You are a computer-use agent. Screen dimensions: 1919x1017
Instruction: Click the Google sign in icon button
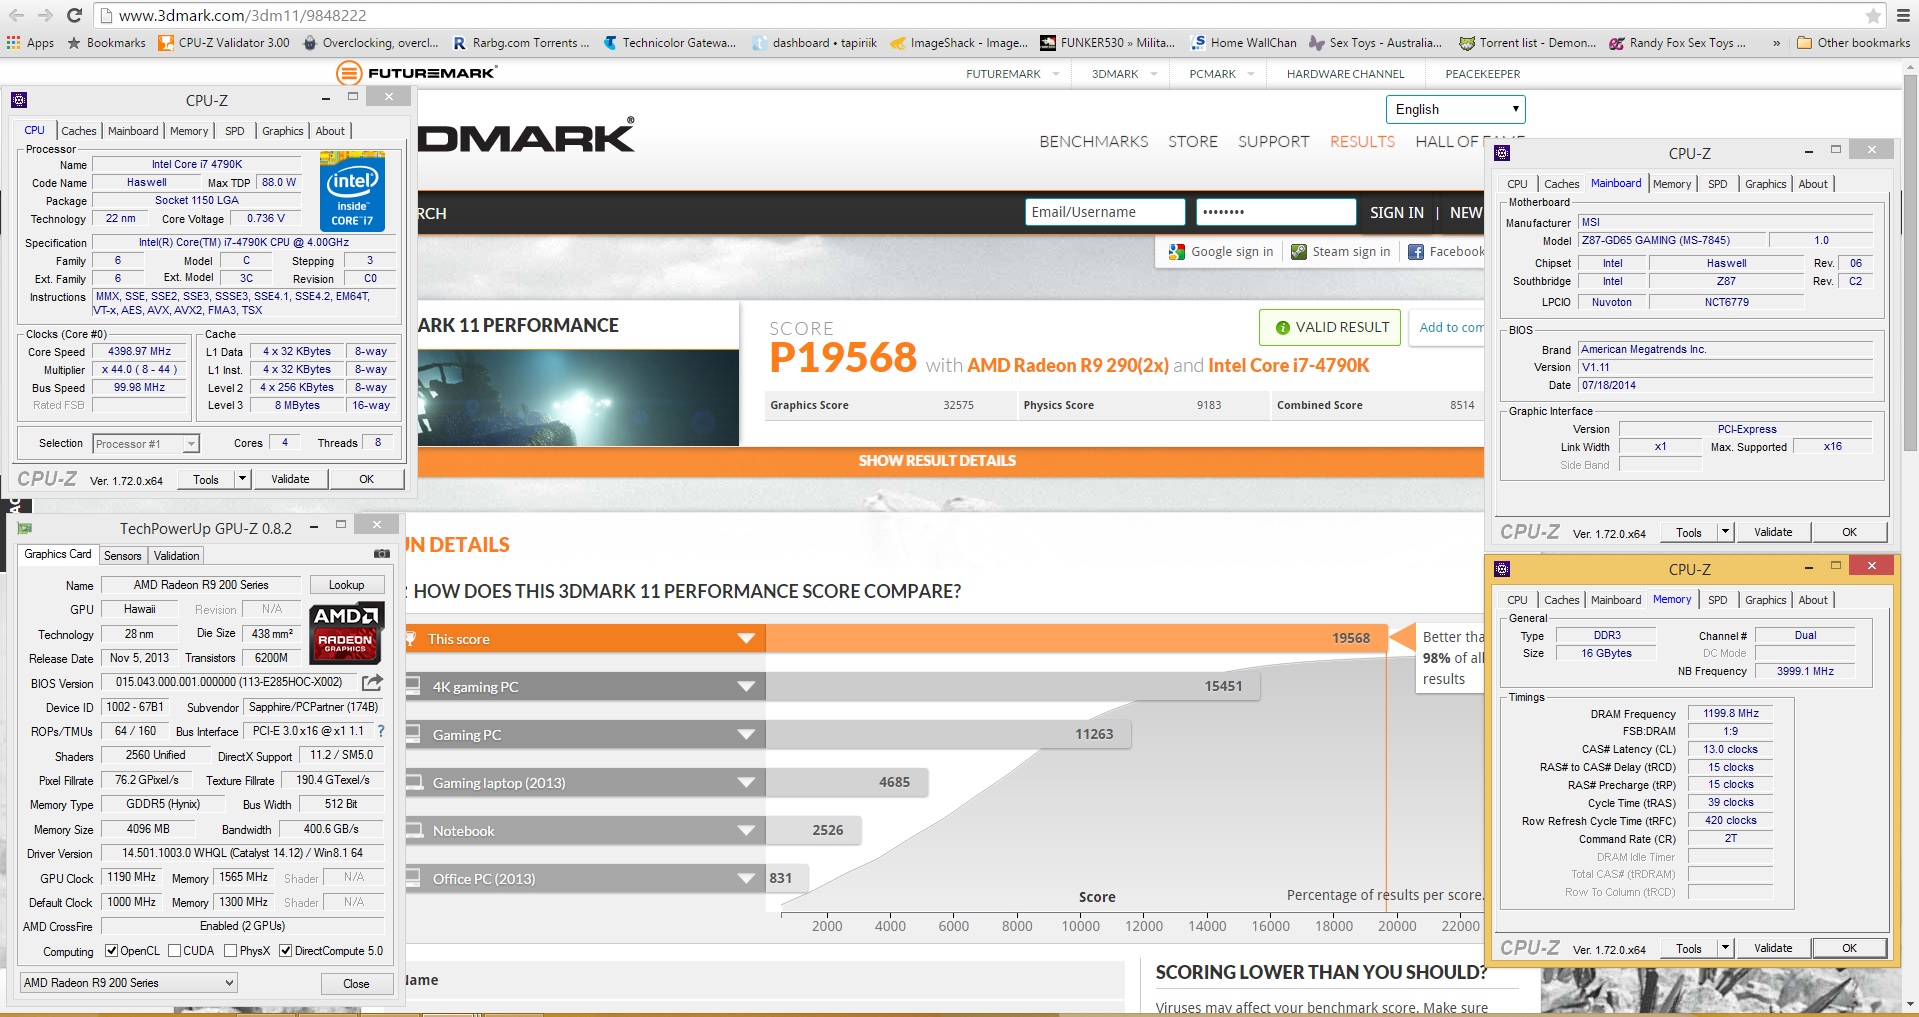pos(1220,252)
